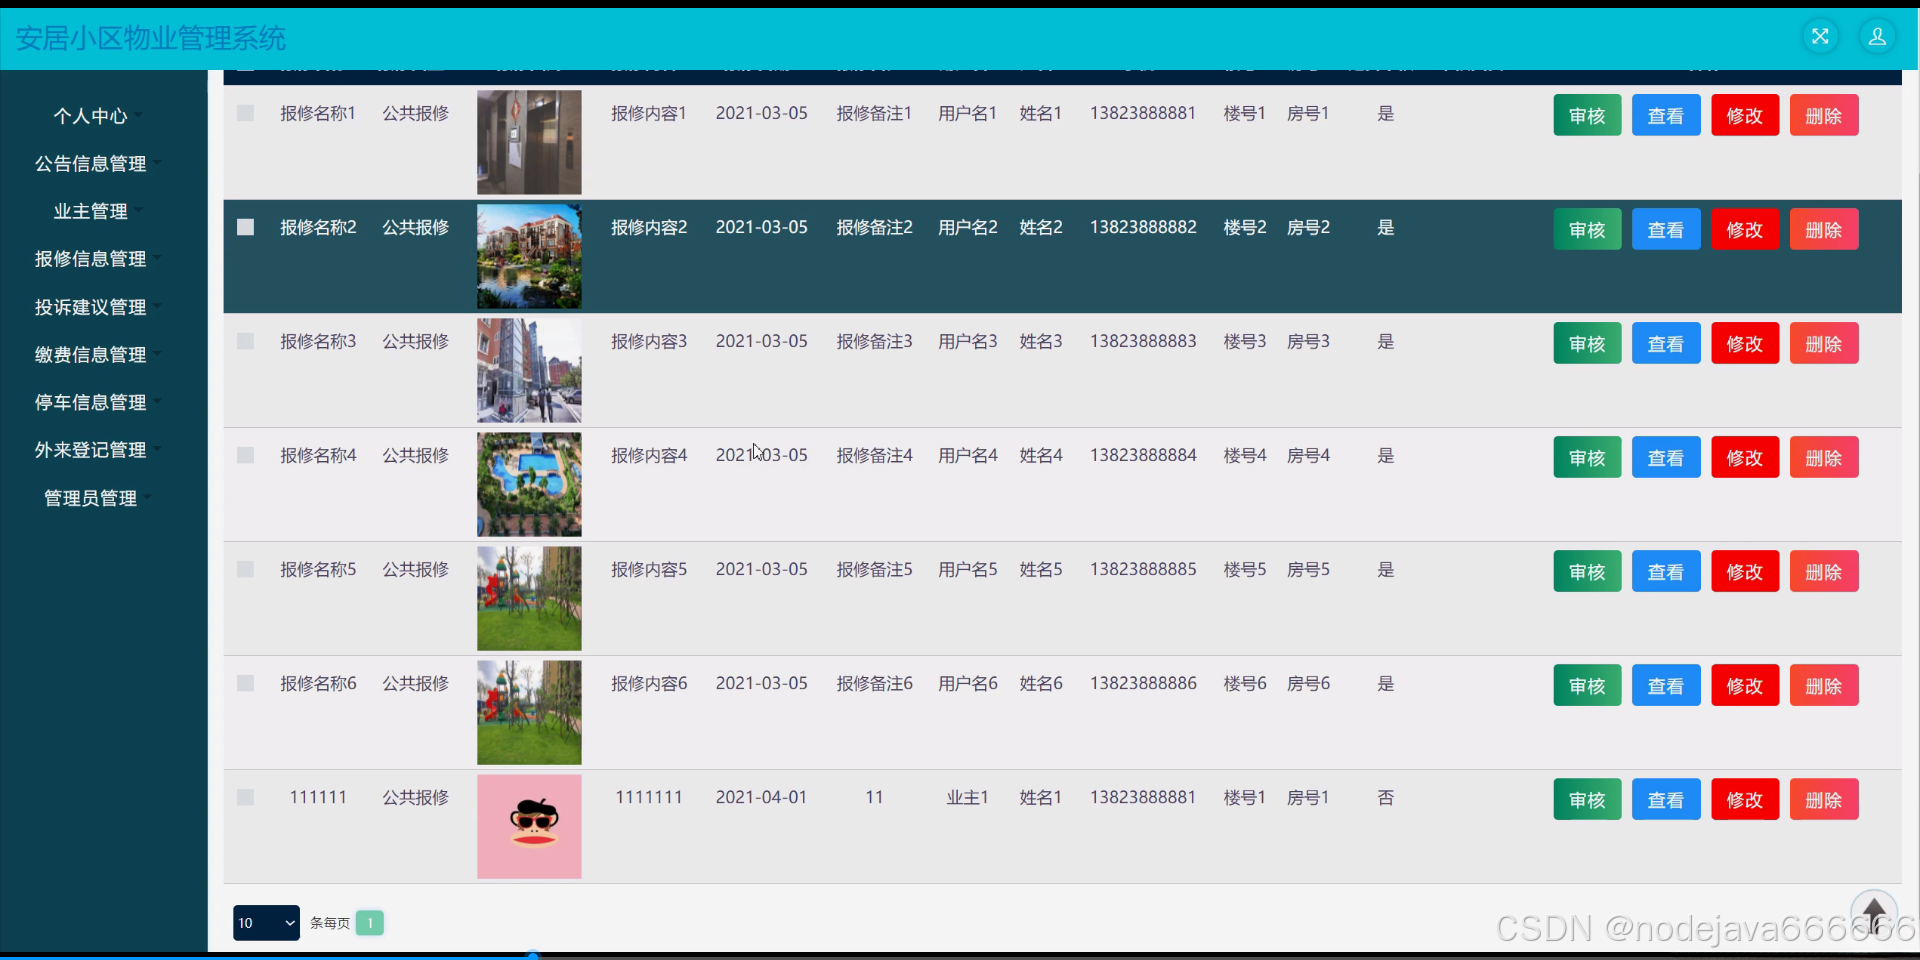The image size is (1920, 960).
Task: Tick the checkbox for 报修名称2 row
Action: tap(245, 227)
